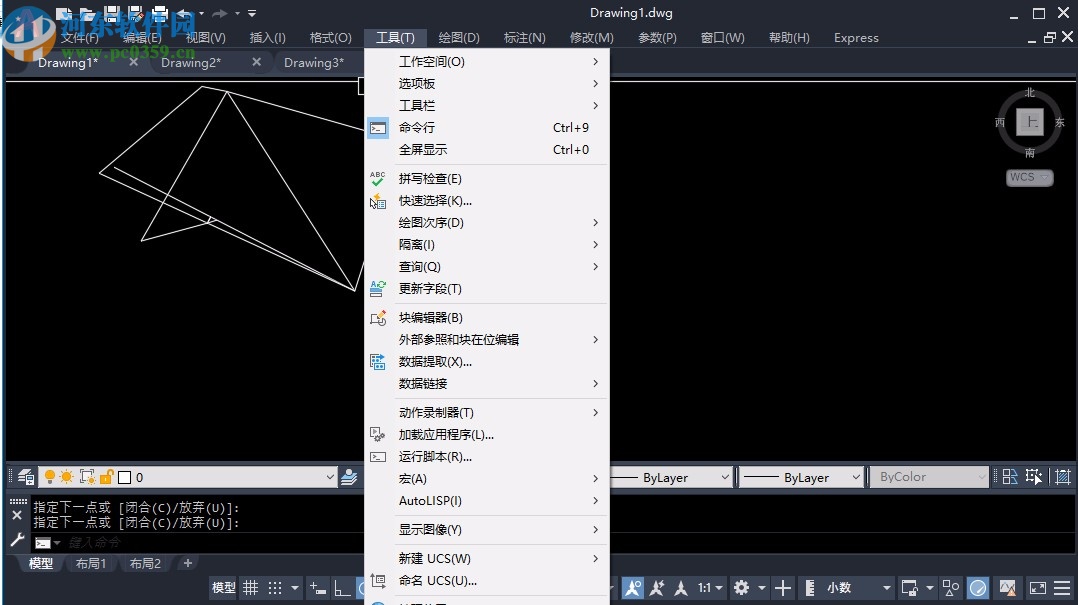Click the white layer color swatch
The image size is (1078, 605).
click(x=124, y=477)
